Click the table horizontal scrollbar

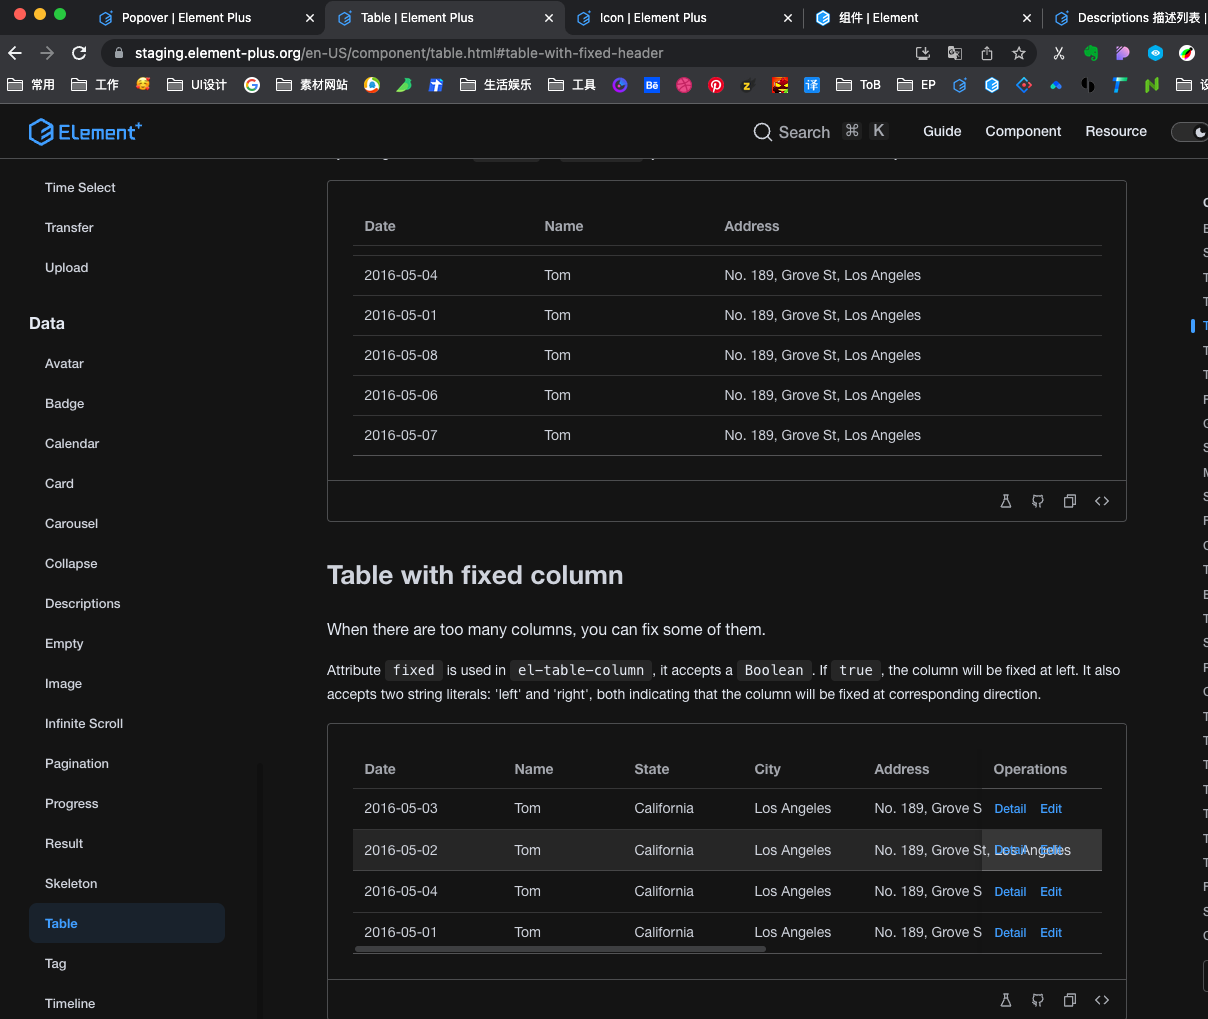[x=560, y=949]
